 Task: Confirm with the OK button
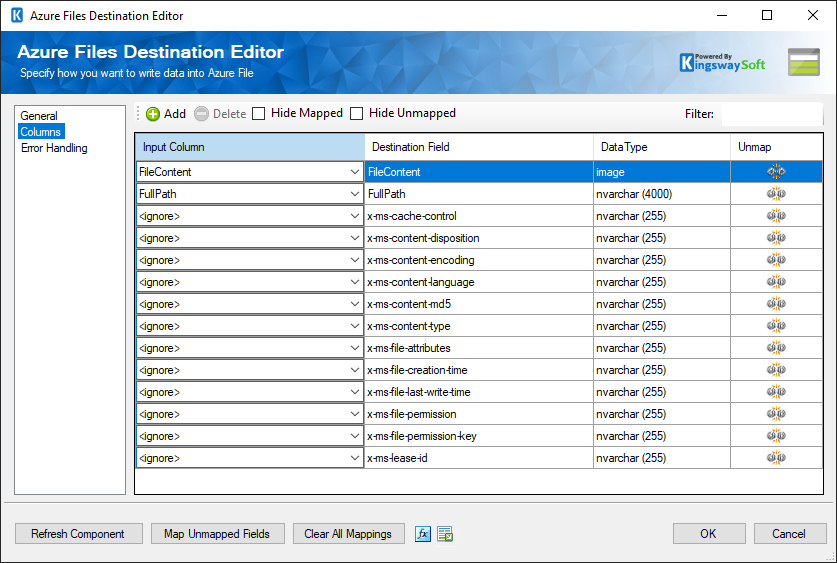tap(709, 534)
